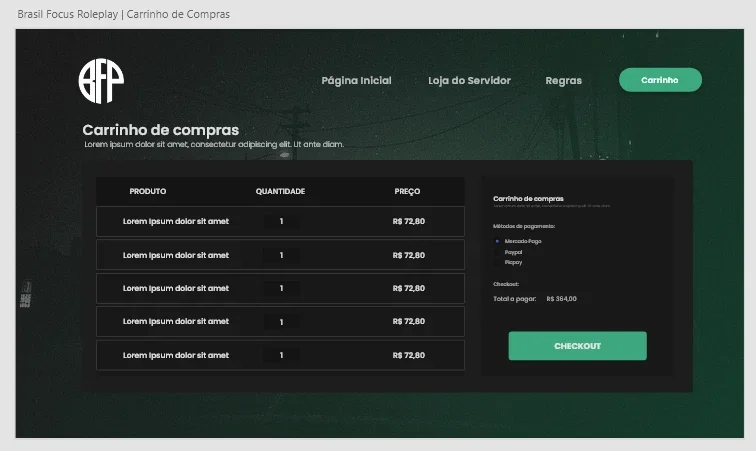Select Mercado Pago payment method
756x451 pixels.
(x=498, y=241)
